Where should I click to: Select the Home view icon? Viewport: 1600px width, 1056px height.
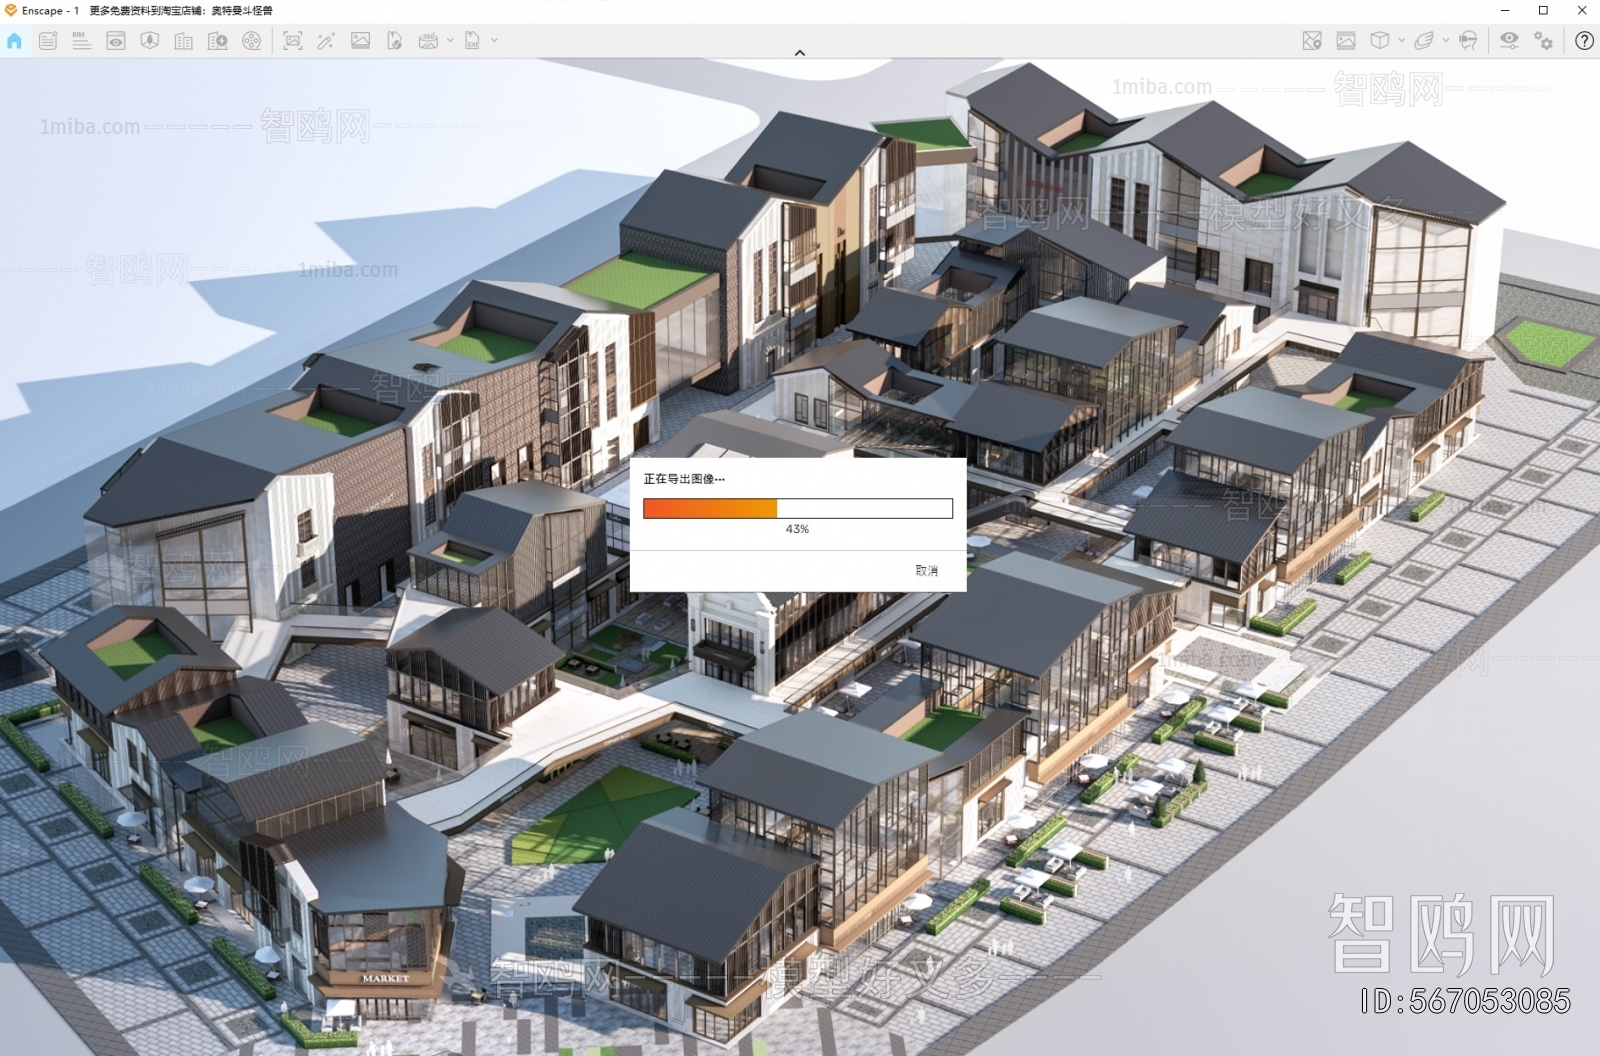pyautogui.click(x=14, y=42)
